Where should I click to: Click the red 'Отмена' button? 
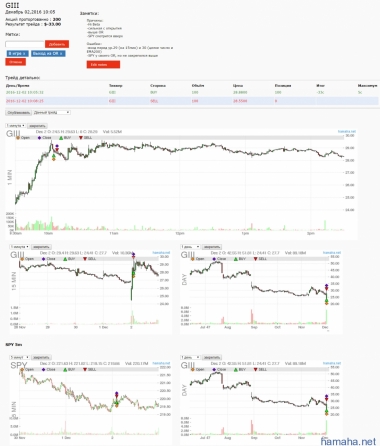(15, 62)
